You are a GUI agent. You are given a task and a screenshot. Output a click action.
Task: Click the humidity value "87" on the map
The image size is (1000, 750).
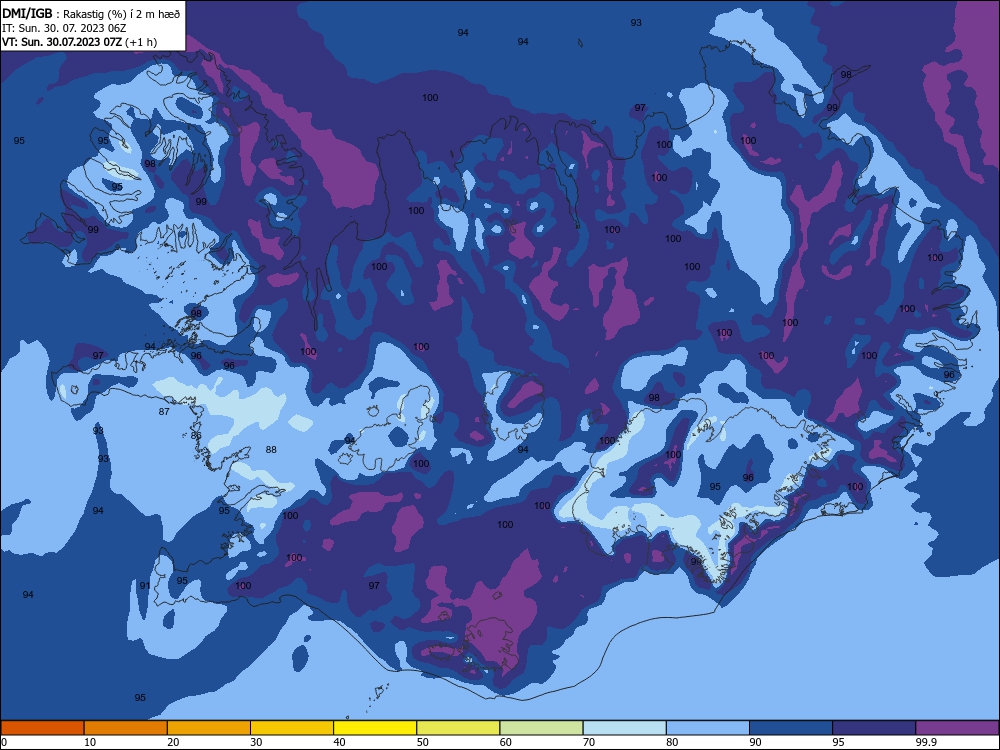(x=164, y=411)
